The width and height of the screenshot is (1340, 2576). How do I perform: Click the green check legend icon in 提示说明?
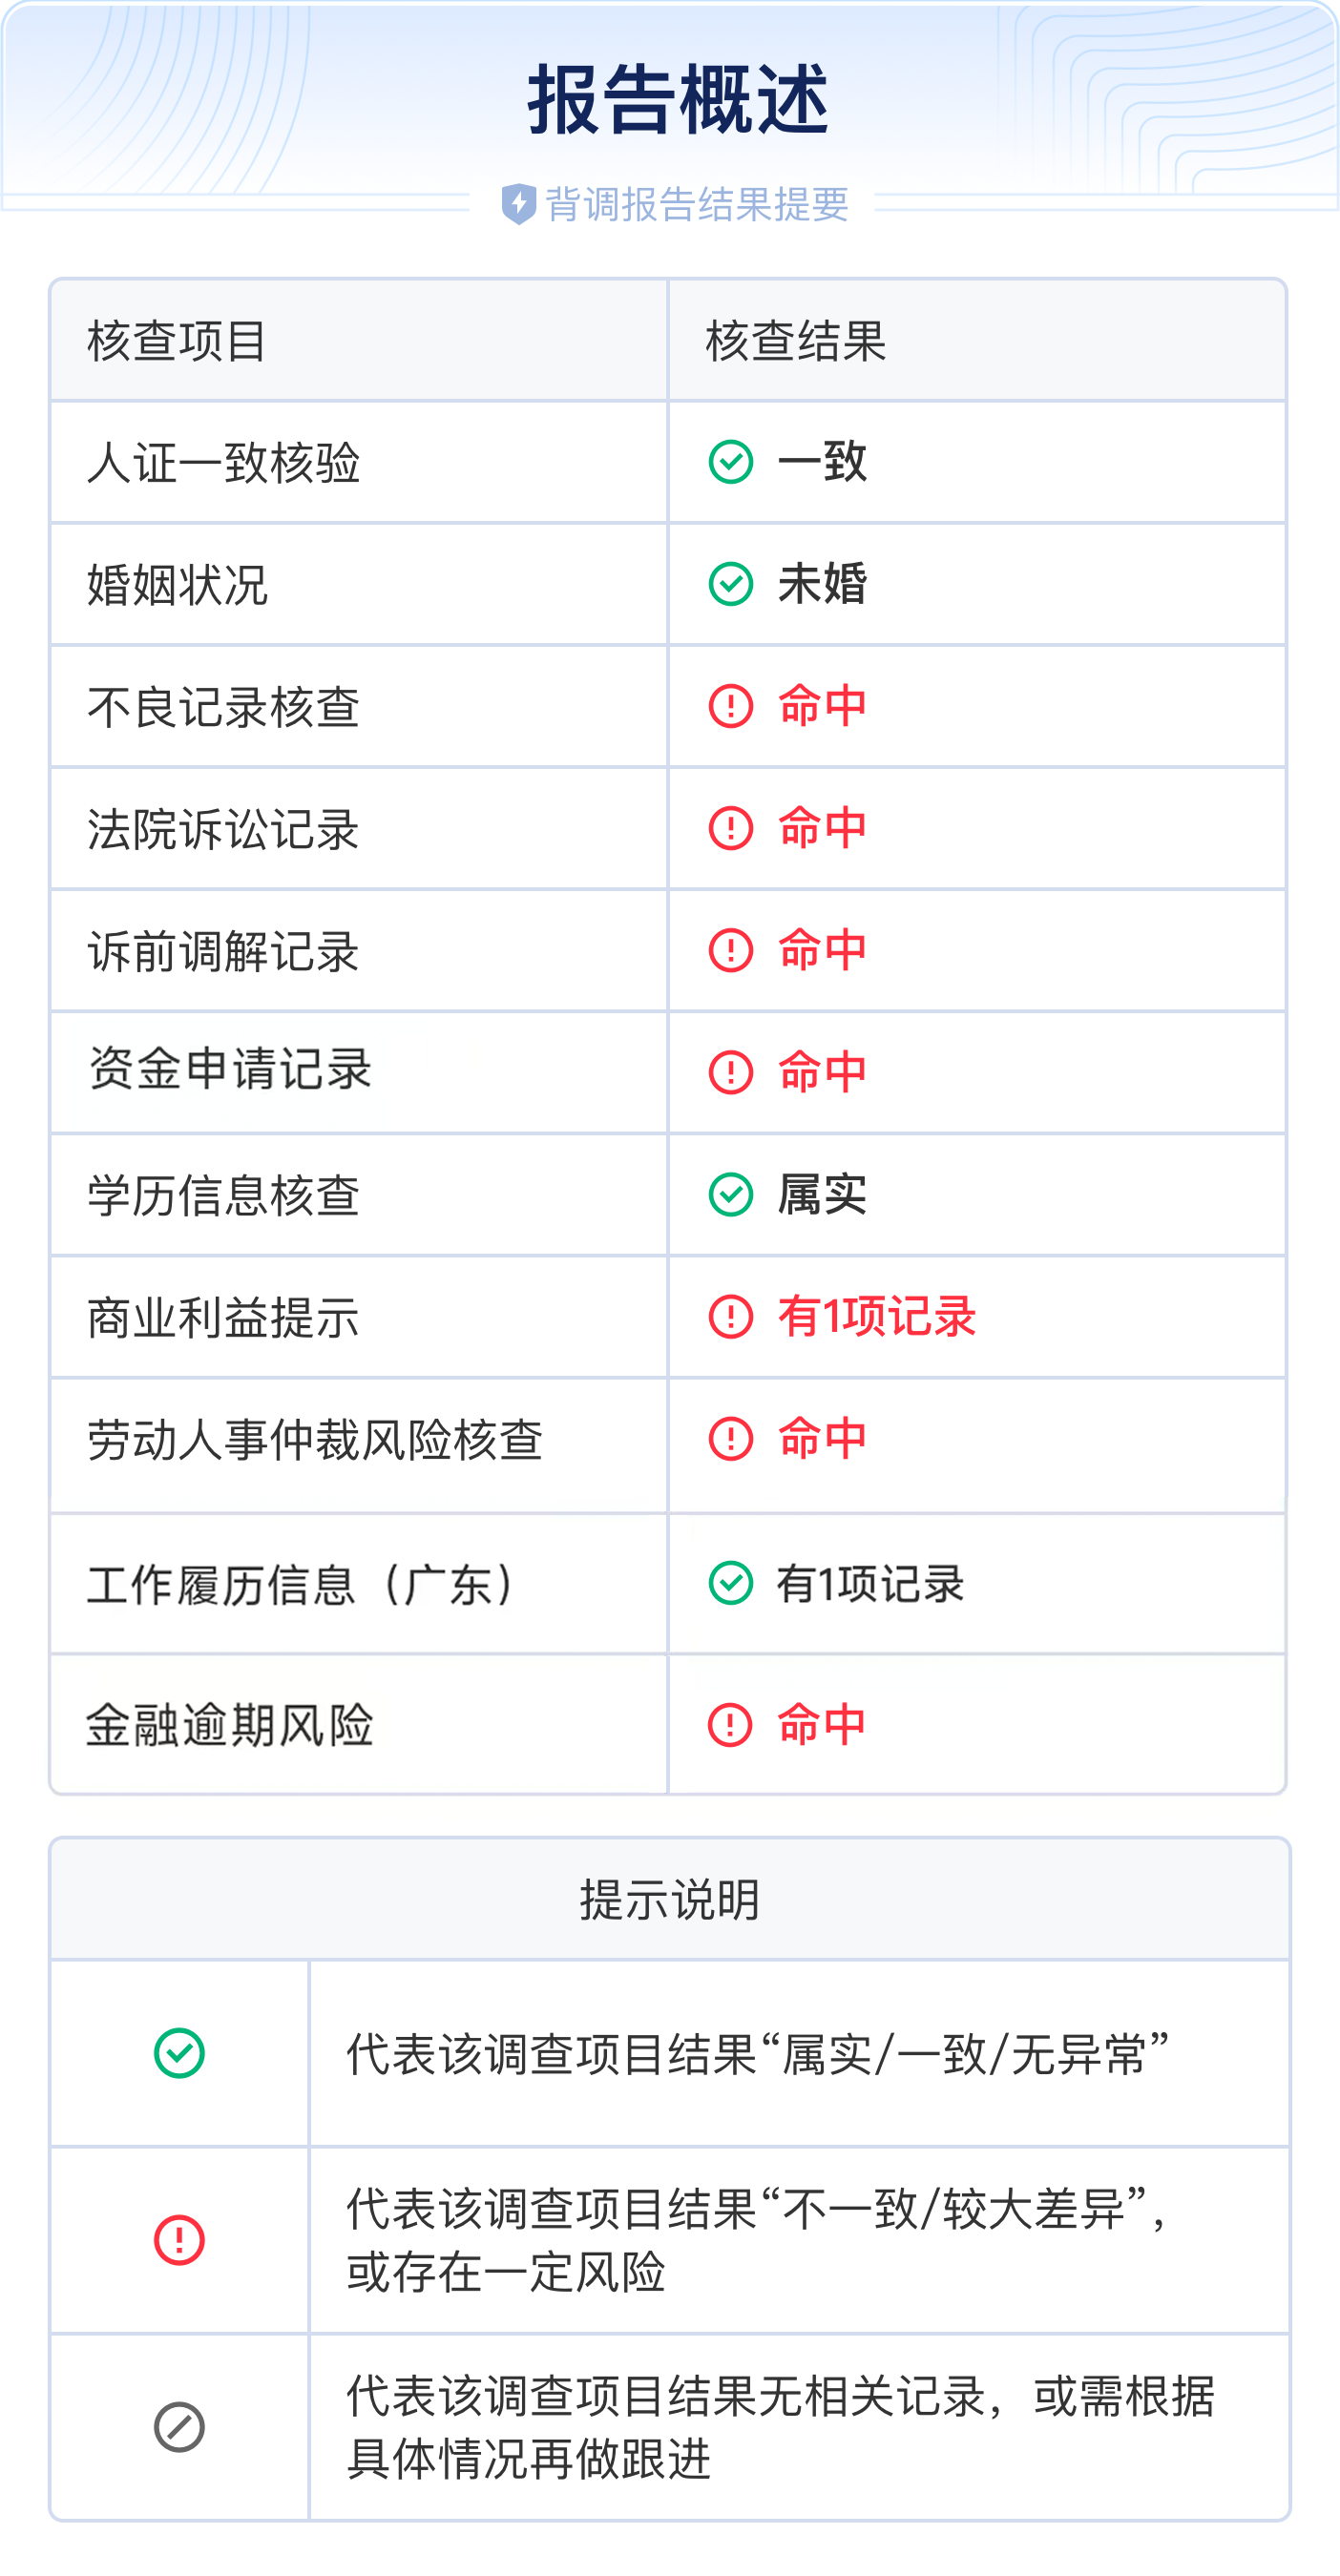click(x=180, y=2053)
